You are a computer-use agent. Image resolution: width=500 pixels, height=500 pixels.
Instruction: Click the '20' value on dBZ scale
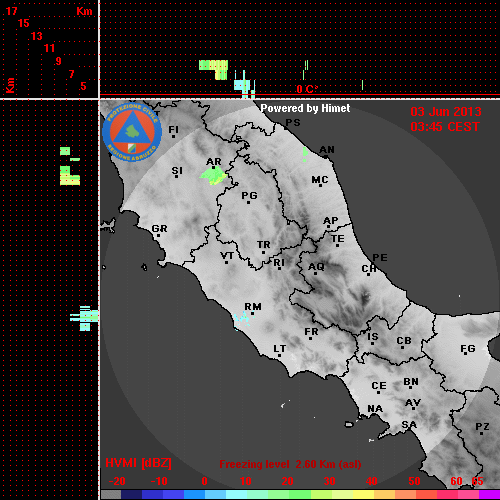click(x=287, y=481)
